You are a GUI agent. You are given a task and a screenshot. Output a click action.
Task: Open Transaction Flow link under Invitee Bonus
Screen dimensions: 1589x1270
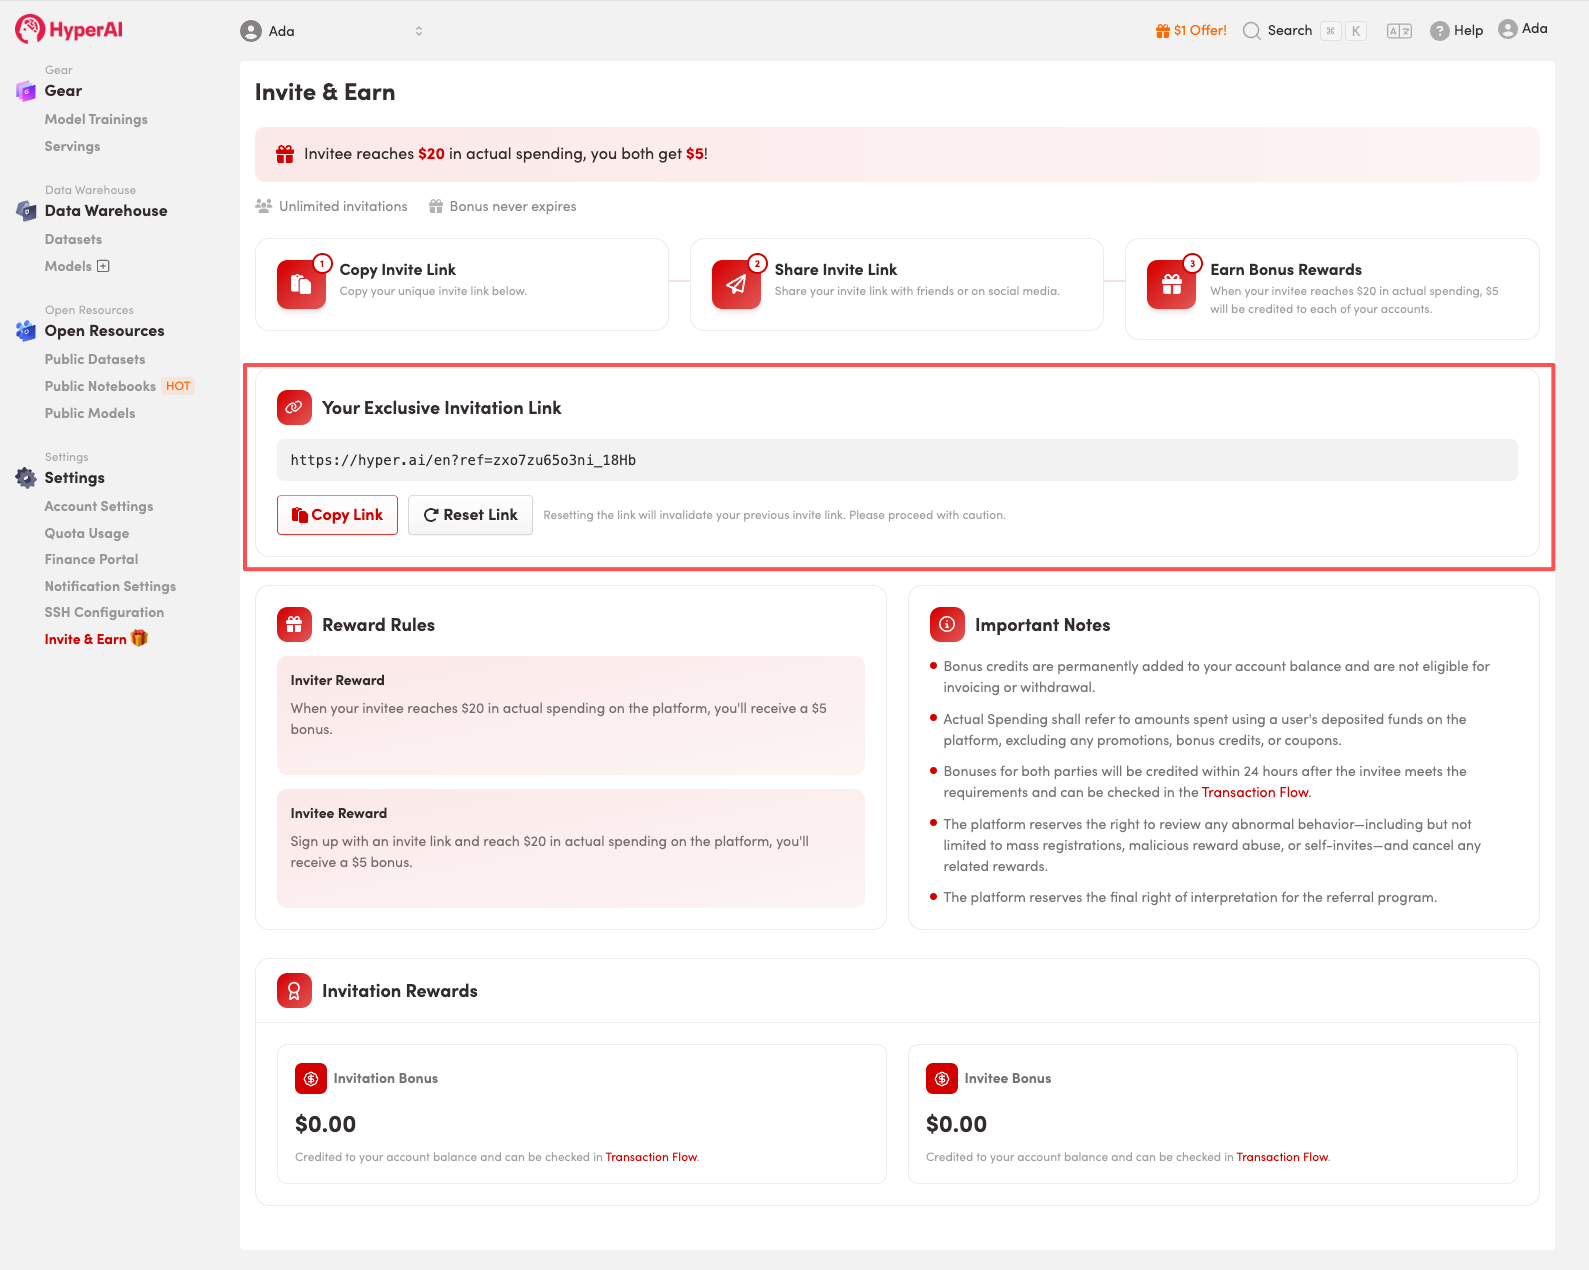1282,1157
